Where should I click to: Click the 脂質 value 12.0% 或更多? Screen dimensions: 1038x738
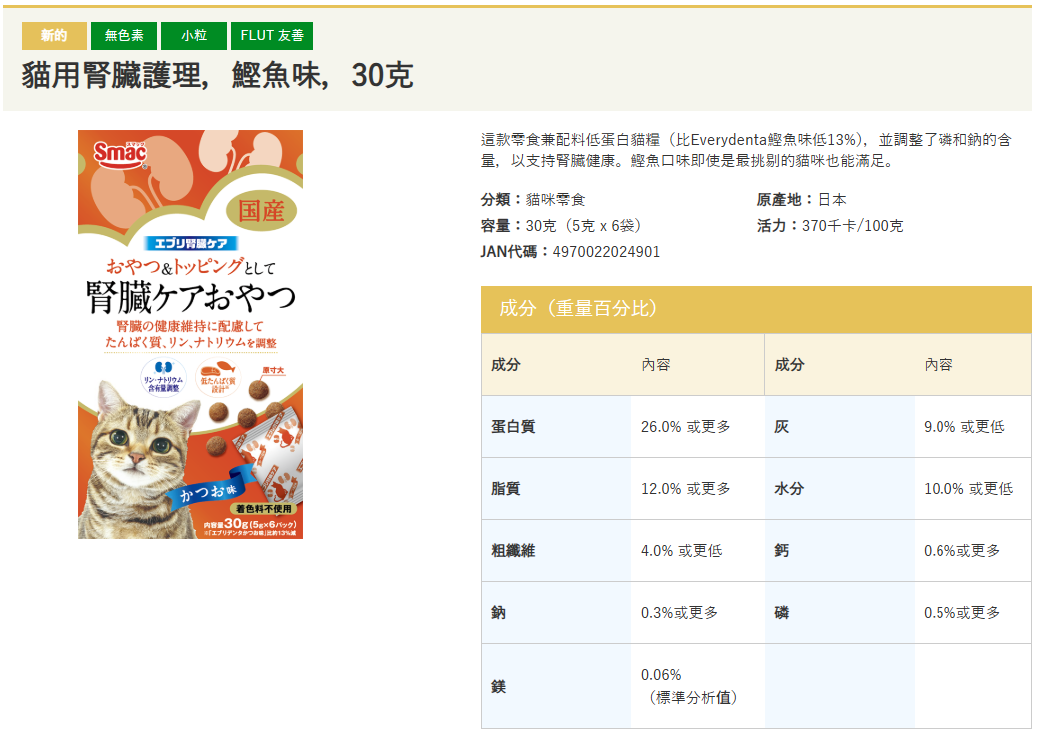(685, 489)
